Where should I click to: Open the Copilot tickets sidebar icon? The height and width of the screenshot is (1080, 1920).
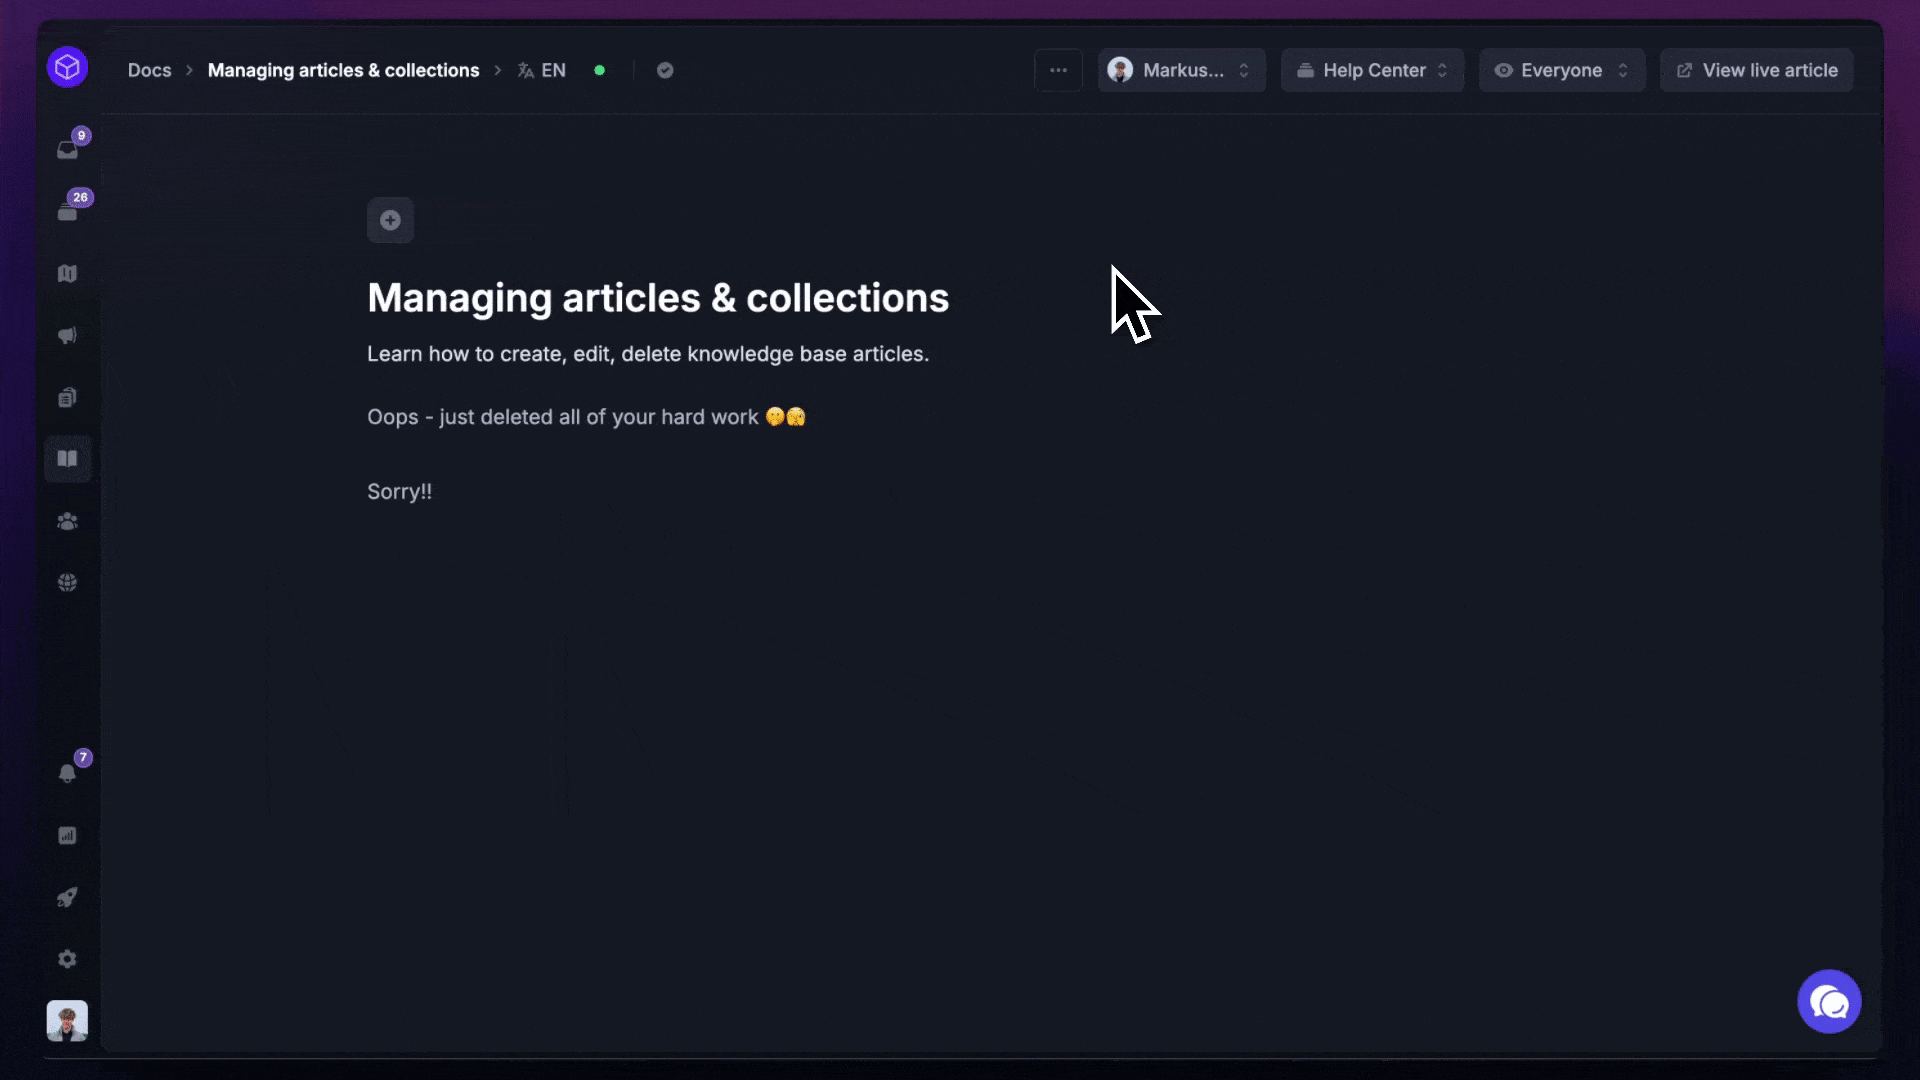(x=67, y=209)
